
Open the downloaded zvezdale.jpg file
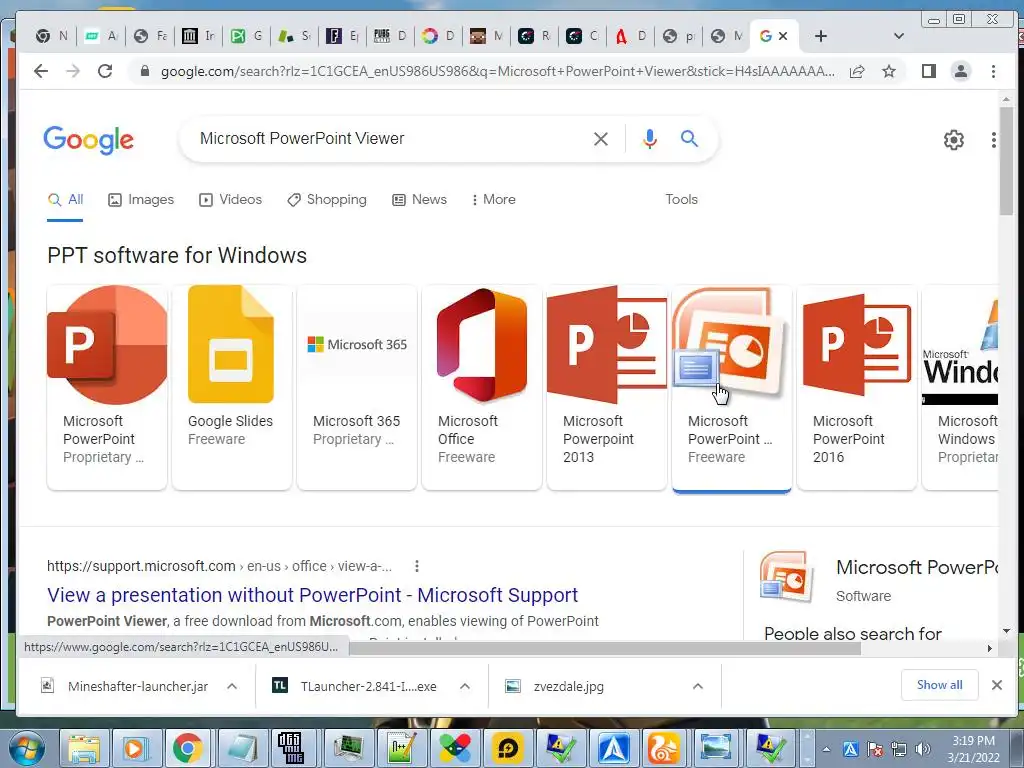click(568, 686)
